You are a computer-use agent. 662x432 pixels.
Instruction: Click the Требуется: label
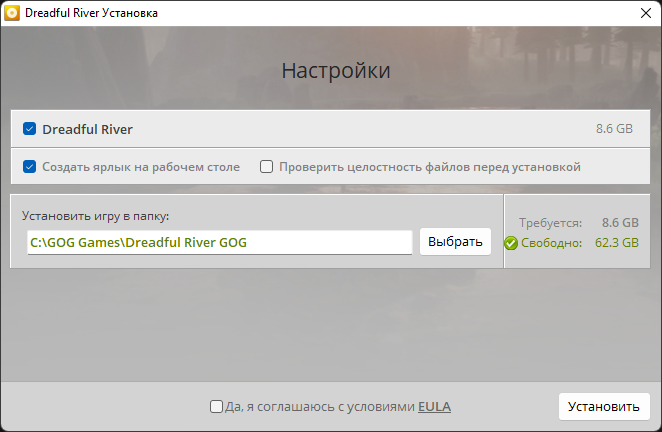550,223
